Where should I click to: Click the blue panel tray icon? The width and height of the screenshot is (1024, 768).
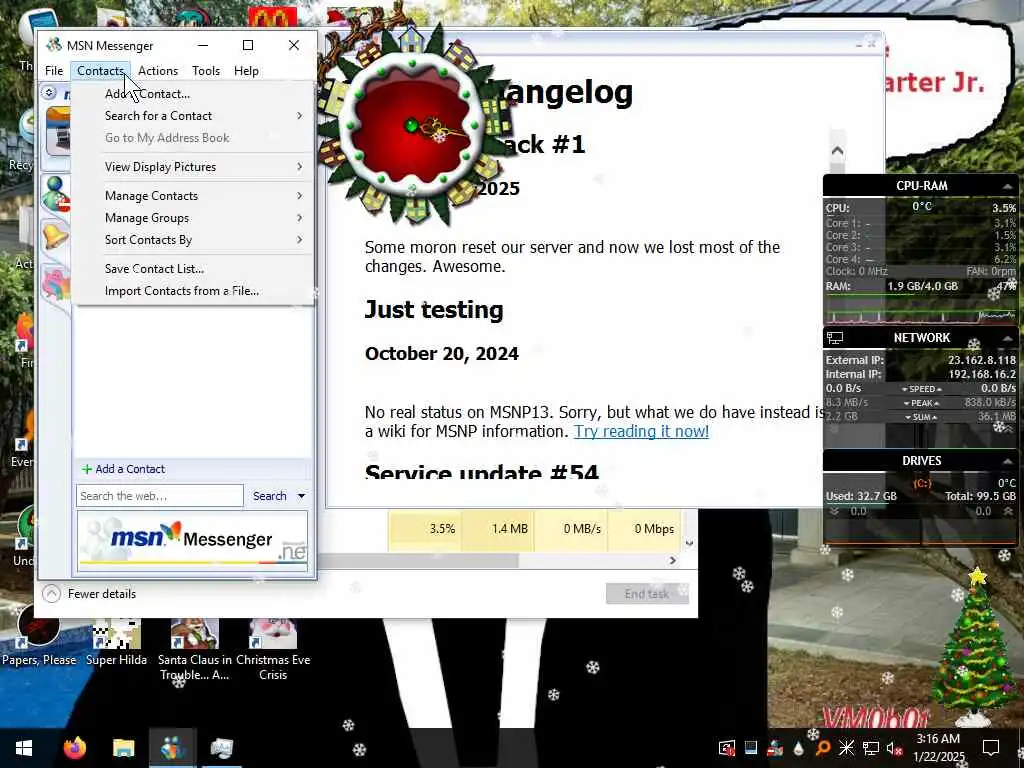tap(751, 748)
